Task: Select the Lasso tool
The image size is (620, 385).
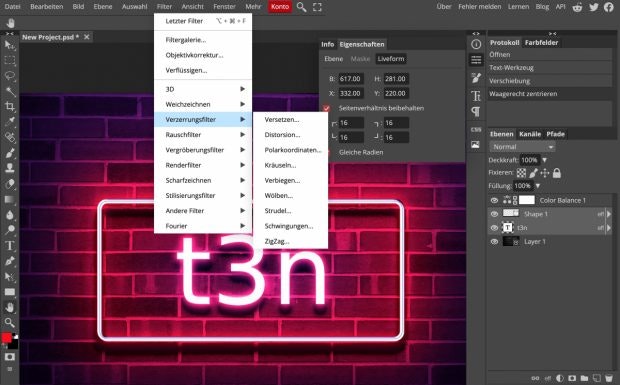Action: (x=9, y=76)
